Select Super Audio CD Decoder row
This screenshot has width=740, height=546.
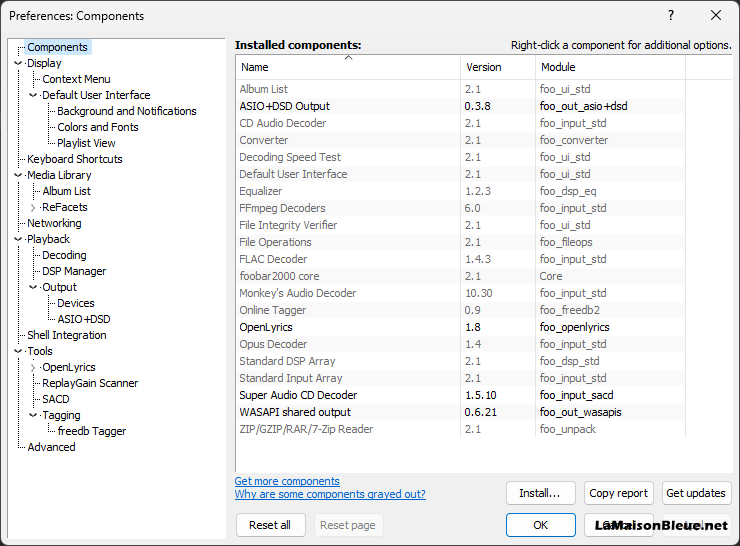(x=461, y=395)
